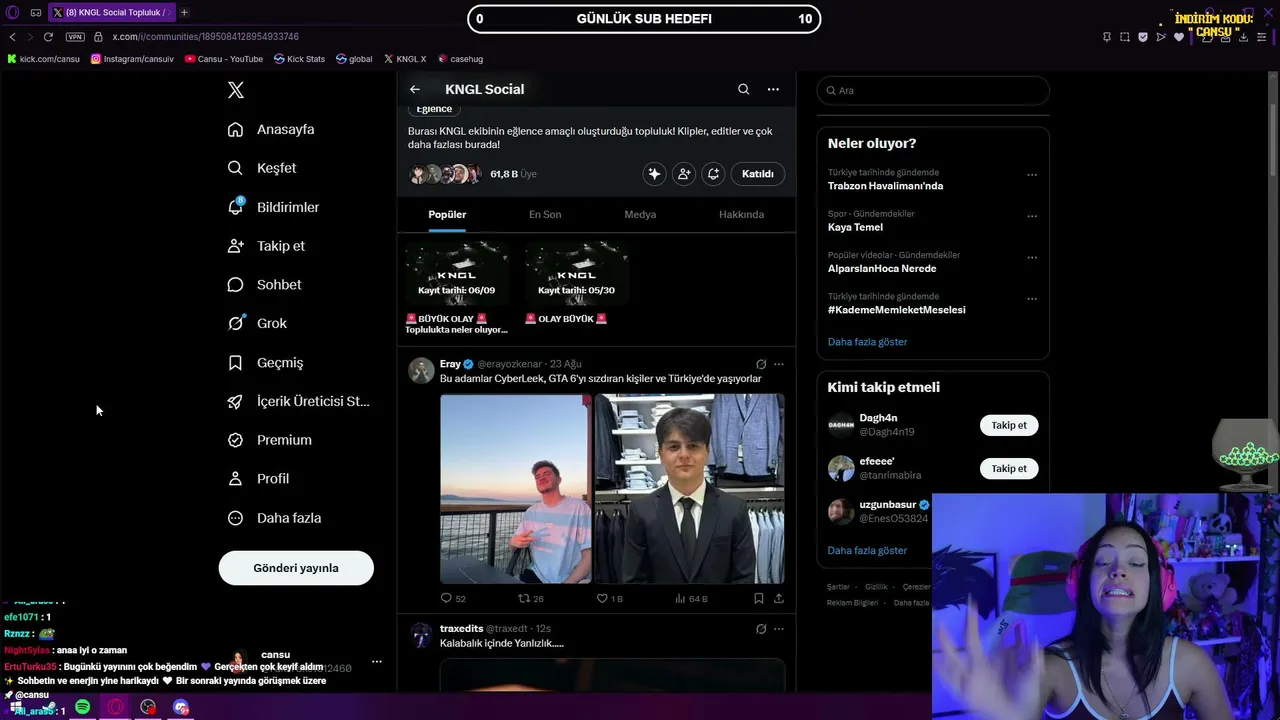1280x720 pixels.
Task: Invite members with add-person icon
Action: point(684,174)
